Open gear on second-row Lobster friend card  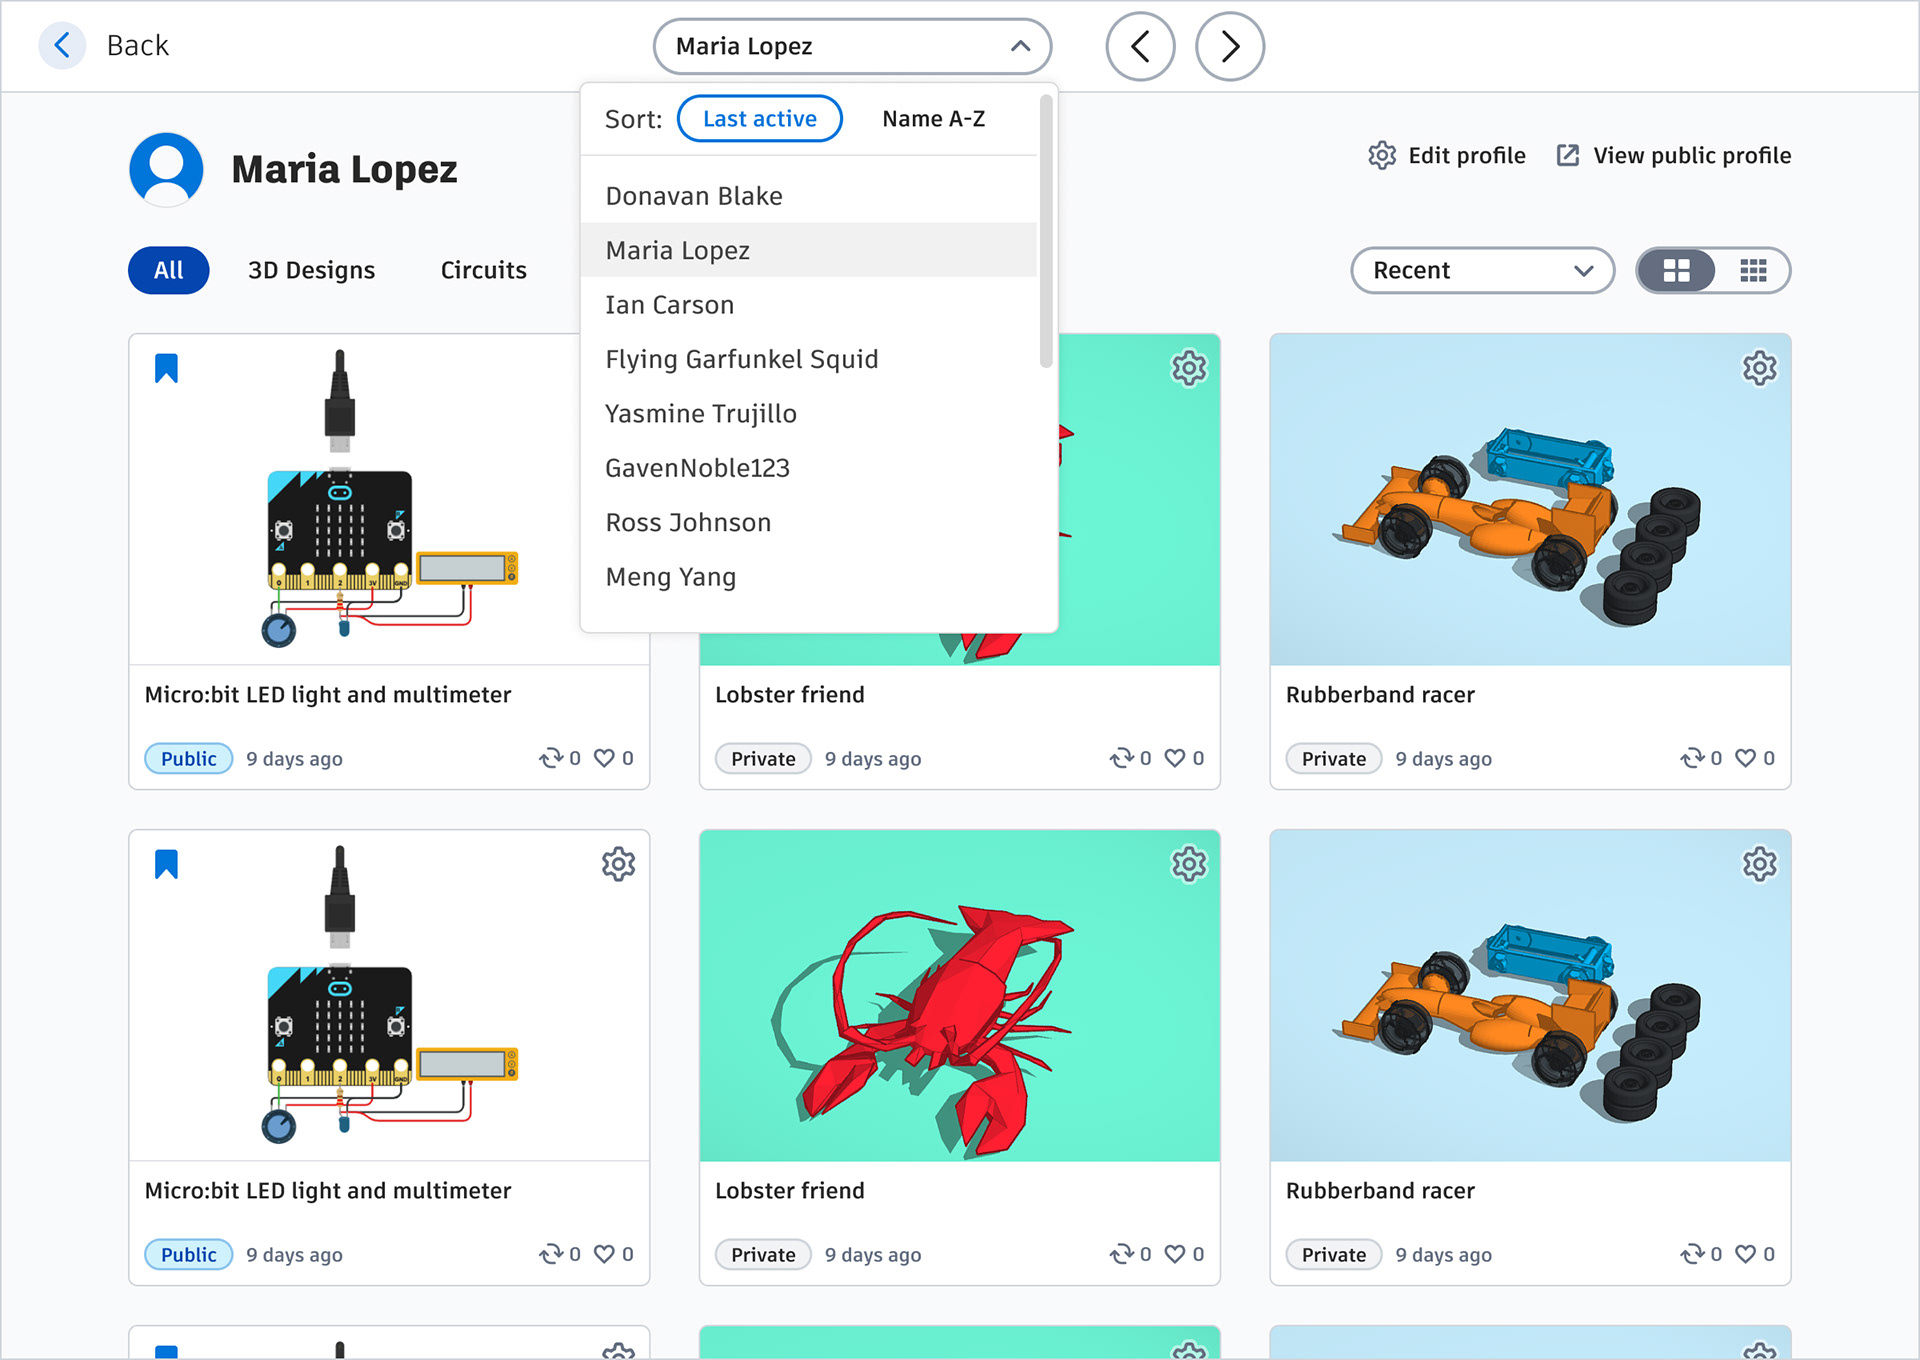coord(1189,864)
